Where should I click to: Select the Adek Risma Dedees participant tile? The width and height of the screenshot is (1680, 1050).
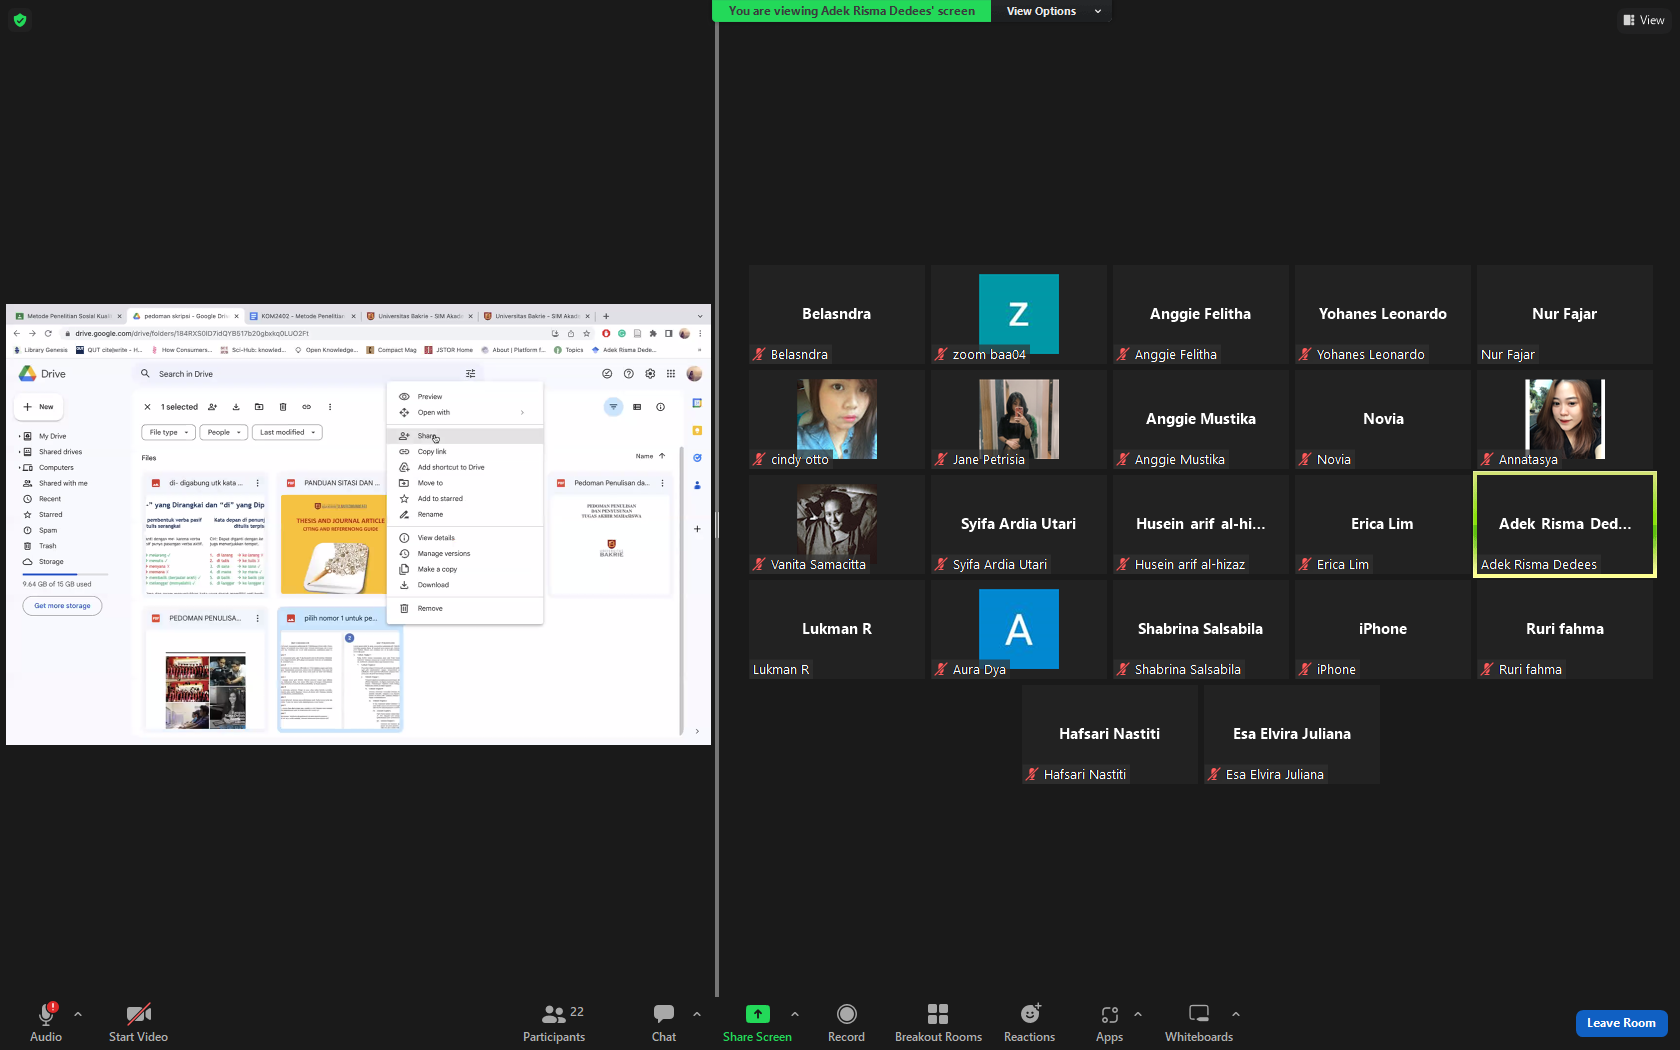click(x=1565, y=525)
